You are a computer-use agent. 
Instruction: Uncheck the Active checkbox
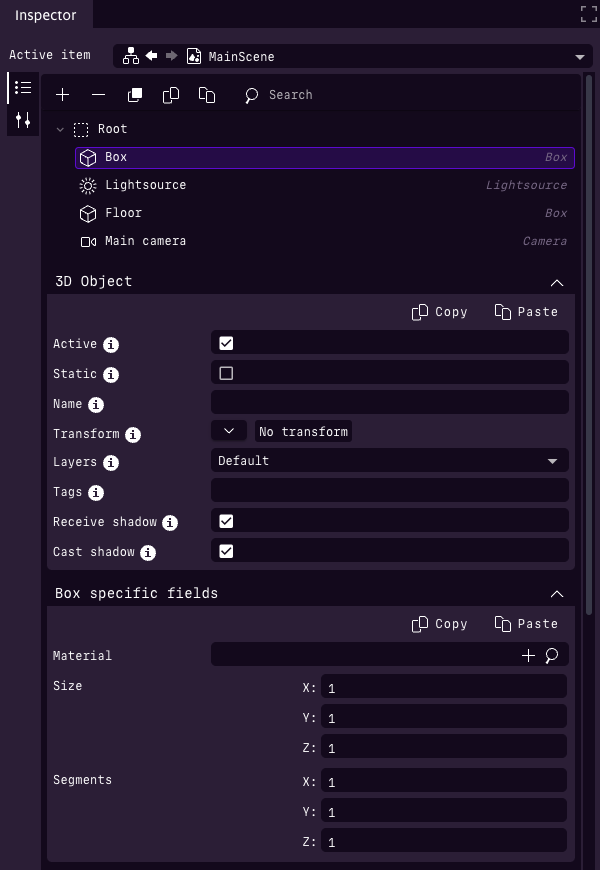(x=226, y=342)
